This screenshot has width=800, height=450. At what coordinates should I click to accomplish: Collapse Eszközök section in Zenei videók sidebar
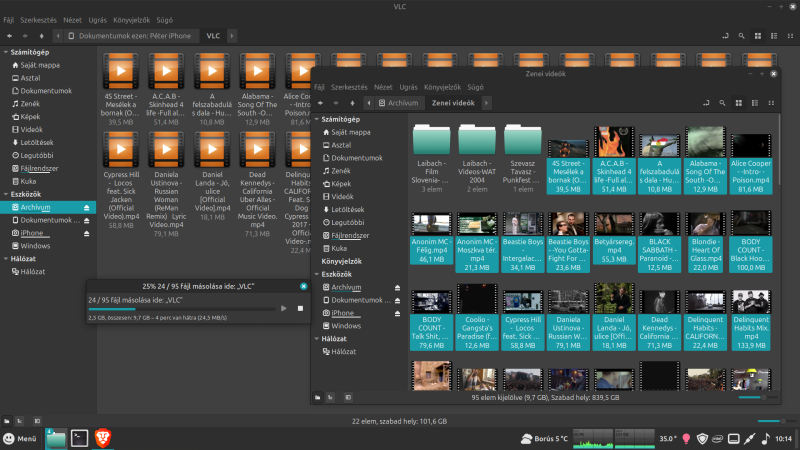[x=317, y=274]
